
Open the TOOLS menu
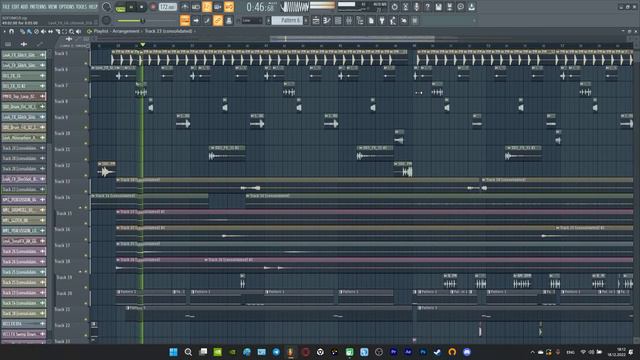point(82,7)
